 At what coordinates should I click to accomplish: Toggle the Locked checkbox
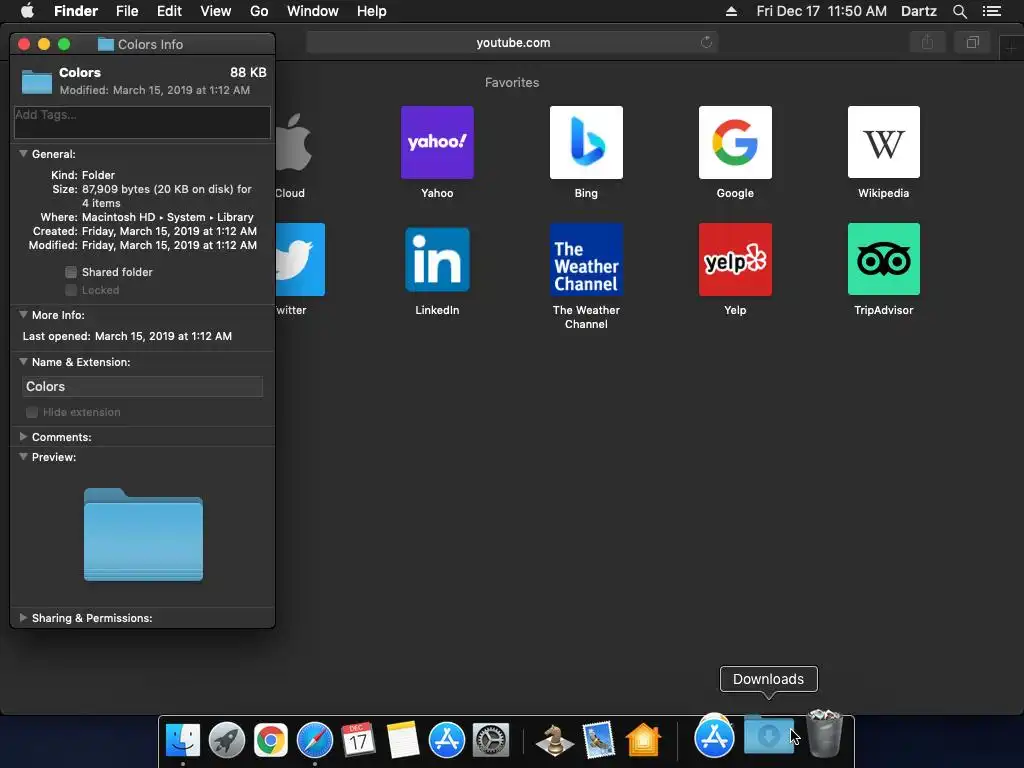click(x=71, y=290)
